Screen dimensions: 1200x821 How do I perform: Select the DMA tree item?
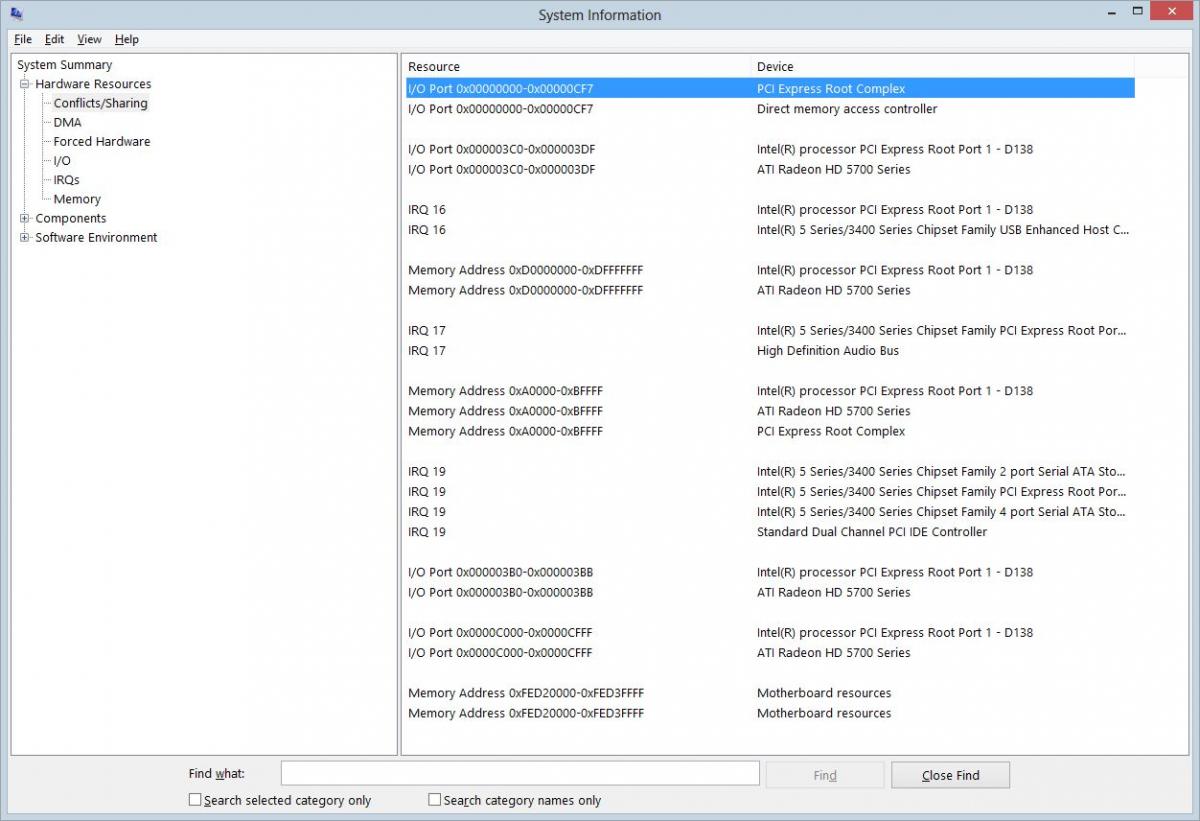[x=68, y=122]
